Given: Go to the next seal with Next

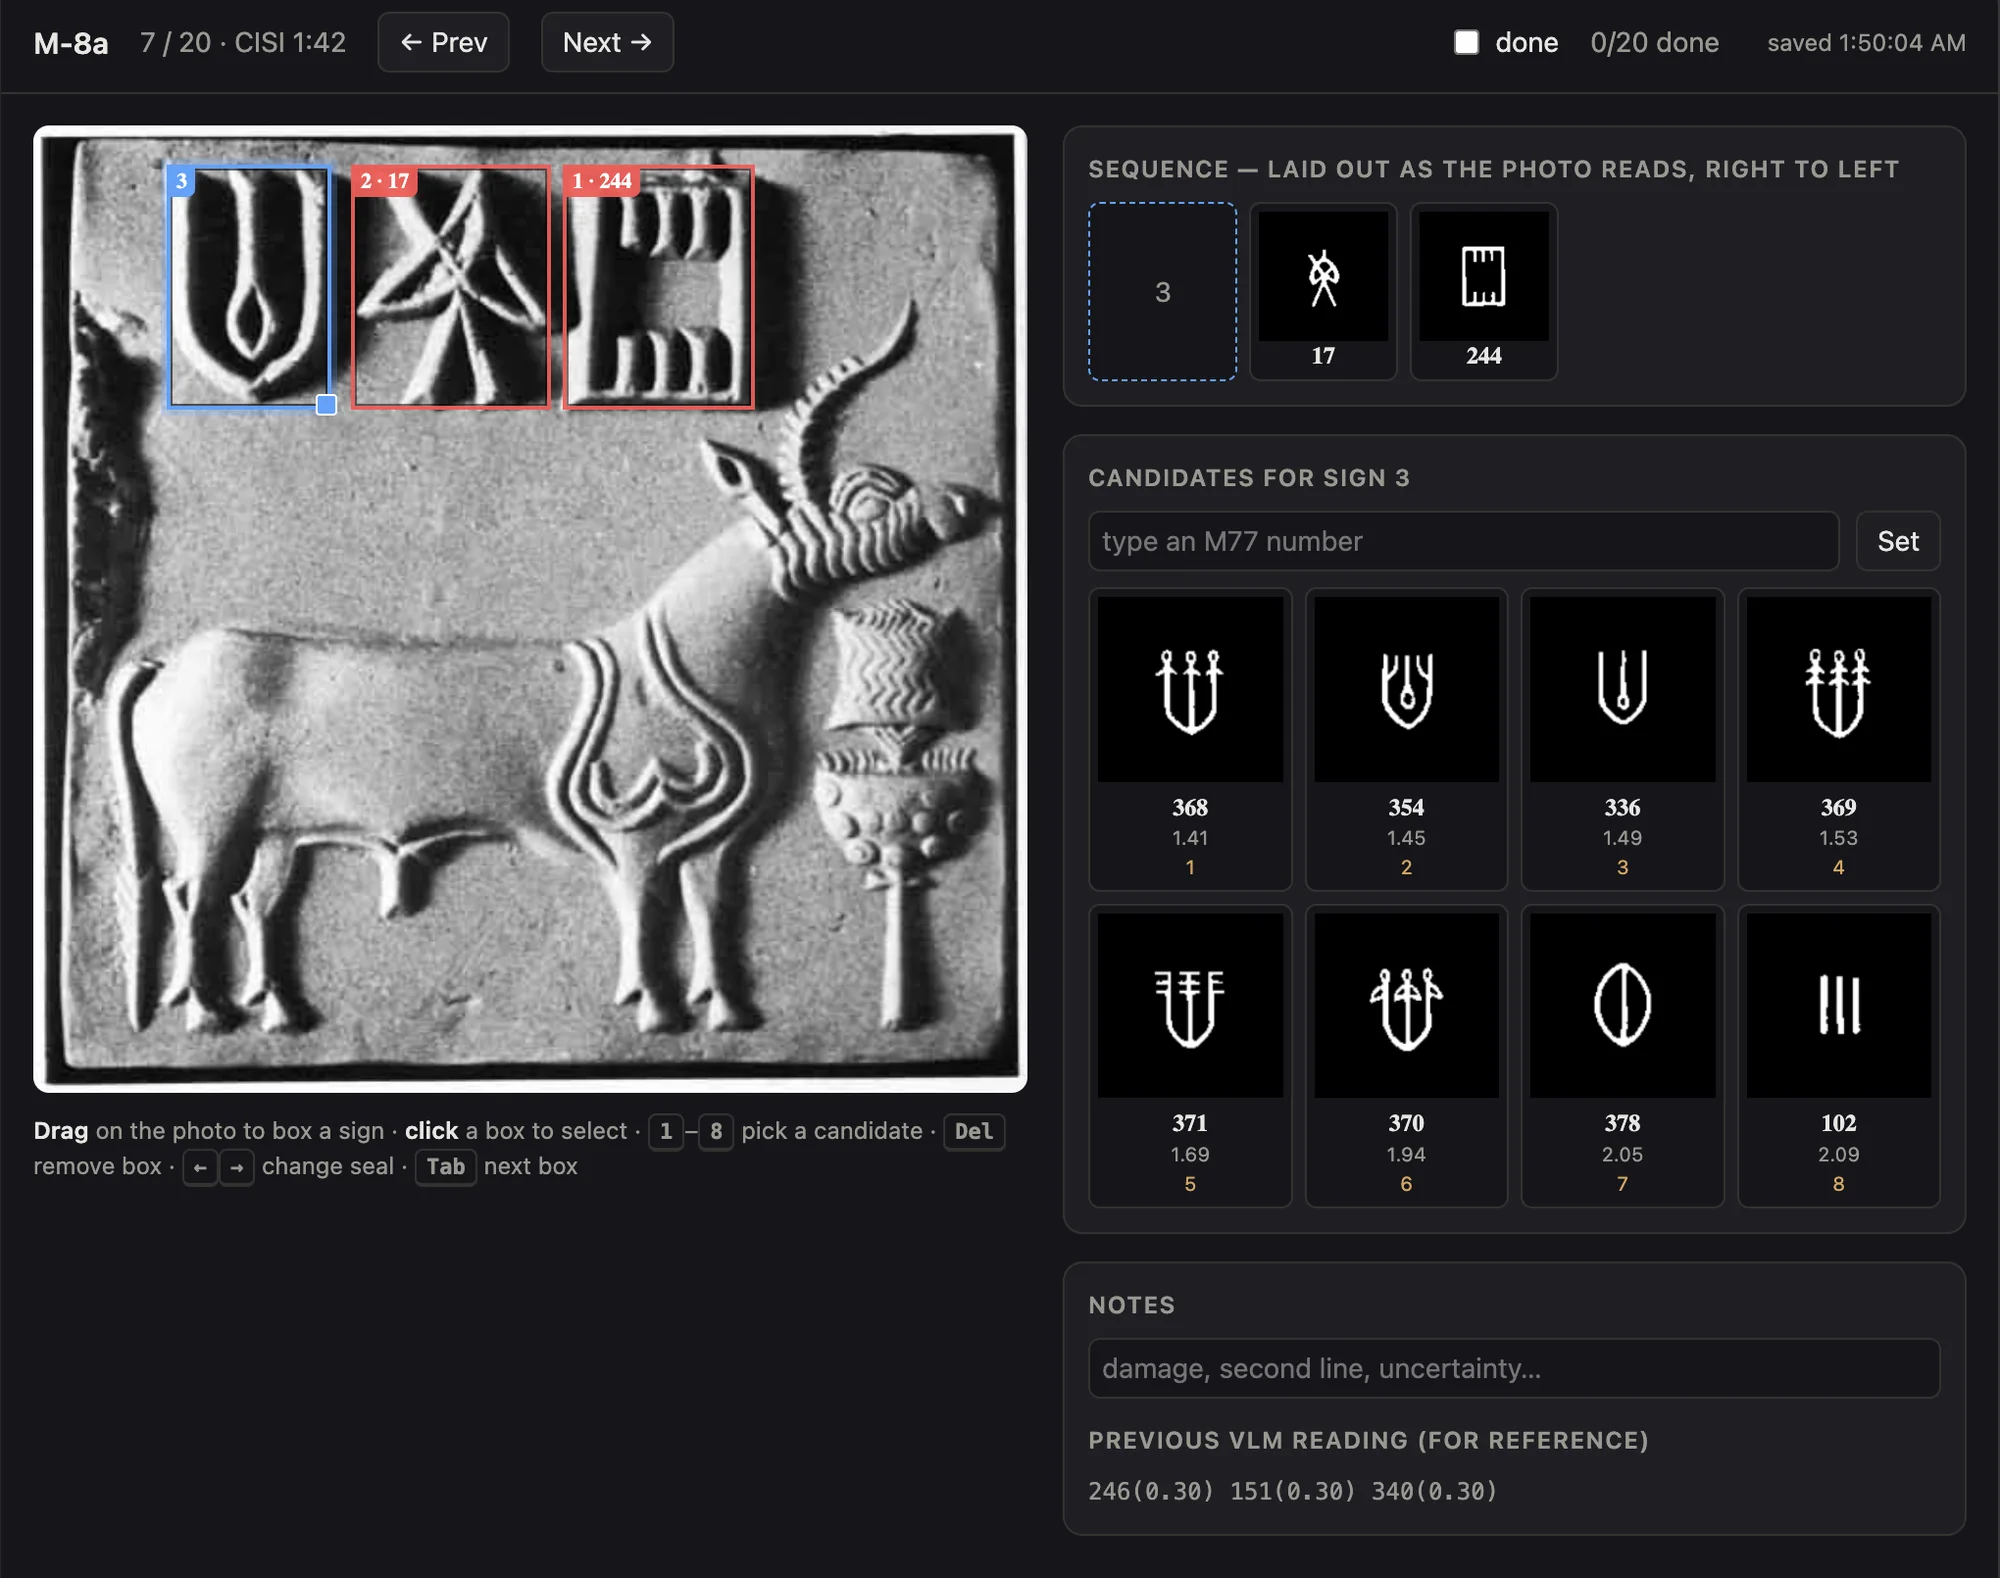Looking at the screenshot, I should (607, 42).
